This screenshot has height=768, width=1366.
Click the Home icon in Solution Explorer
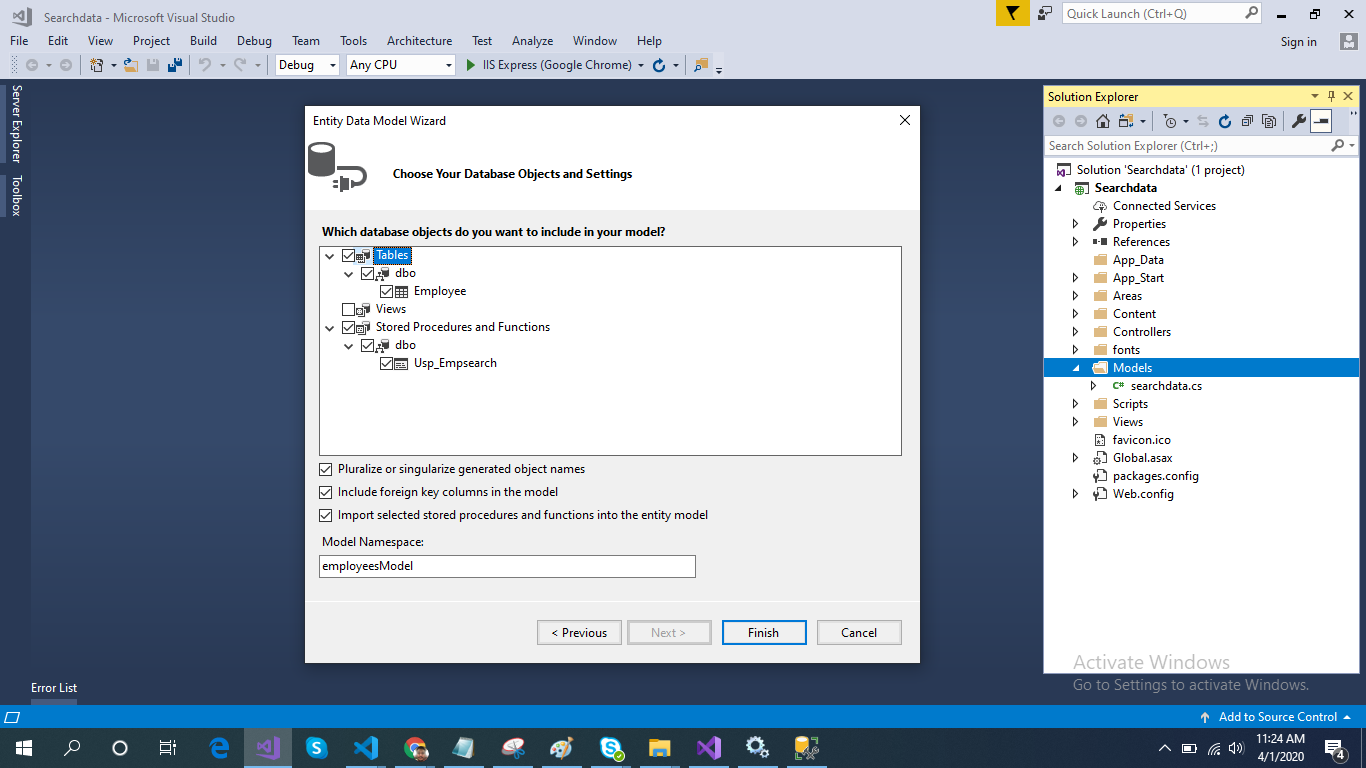click(1102, 121)
